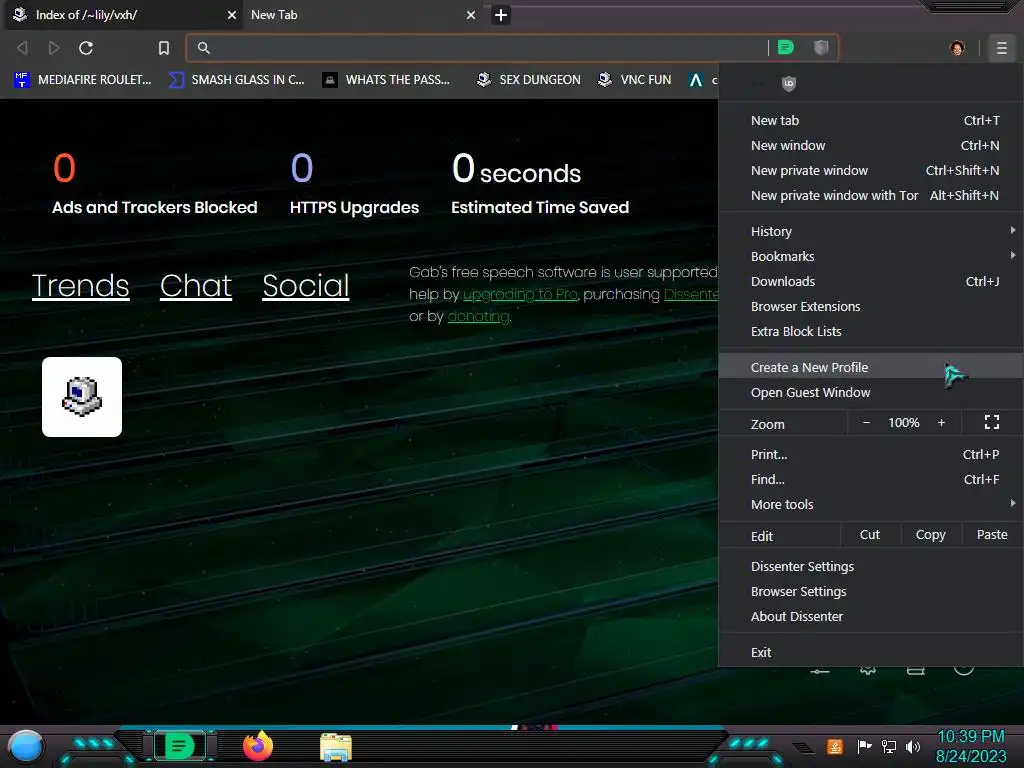Close the New Tab tab
This screenshot has height=768, width=1024.
tap(471, 15)
